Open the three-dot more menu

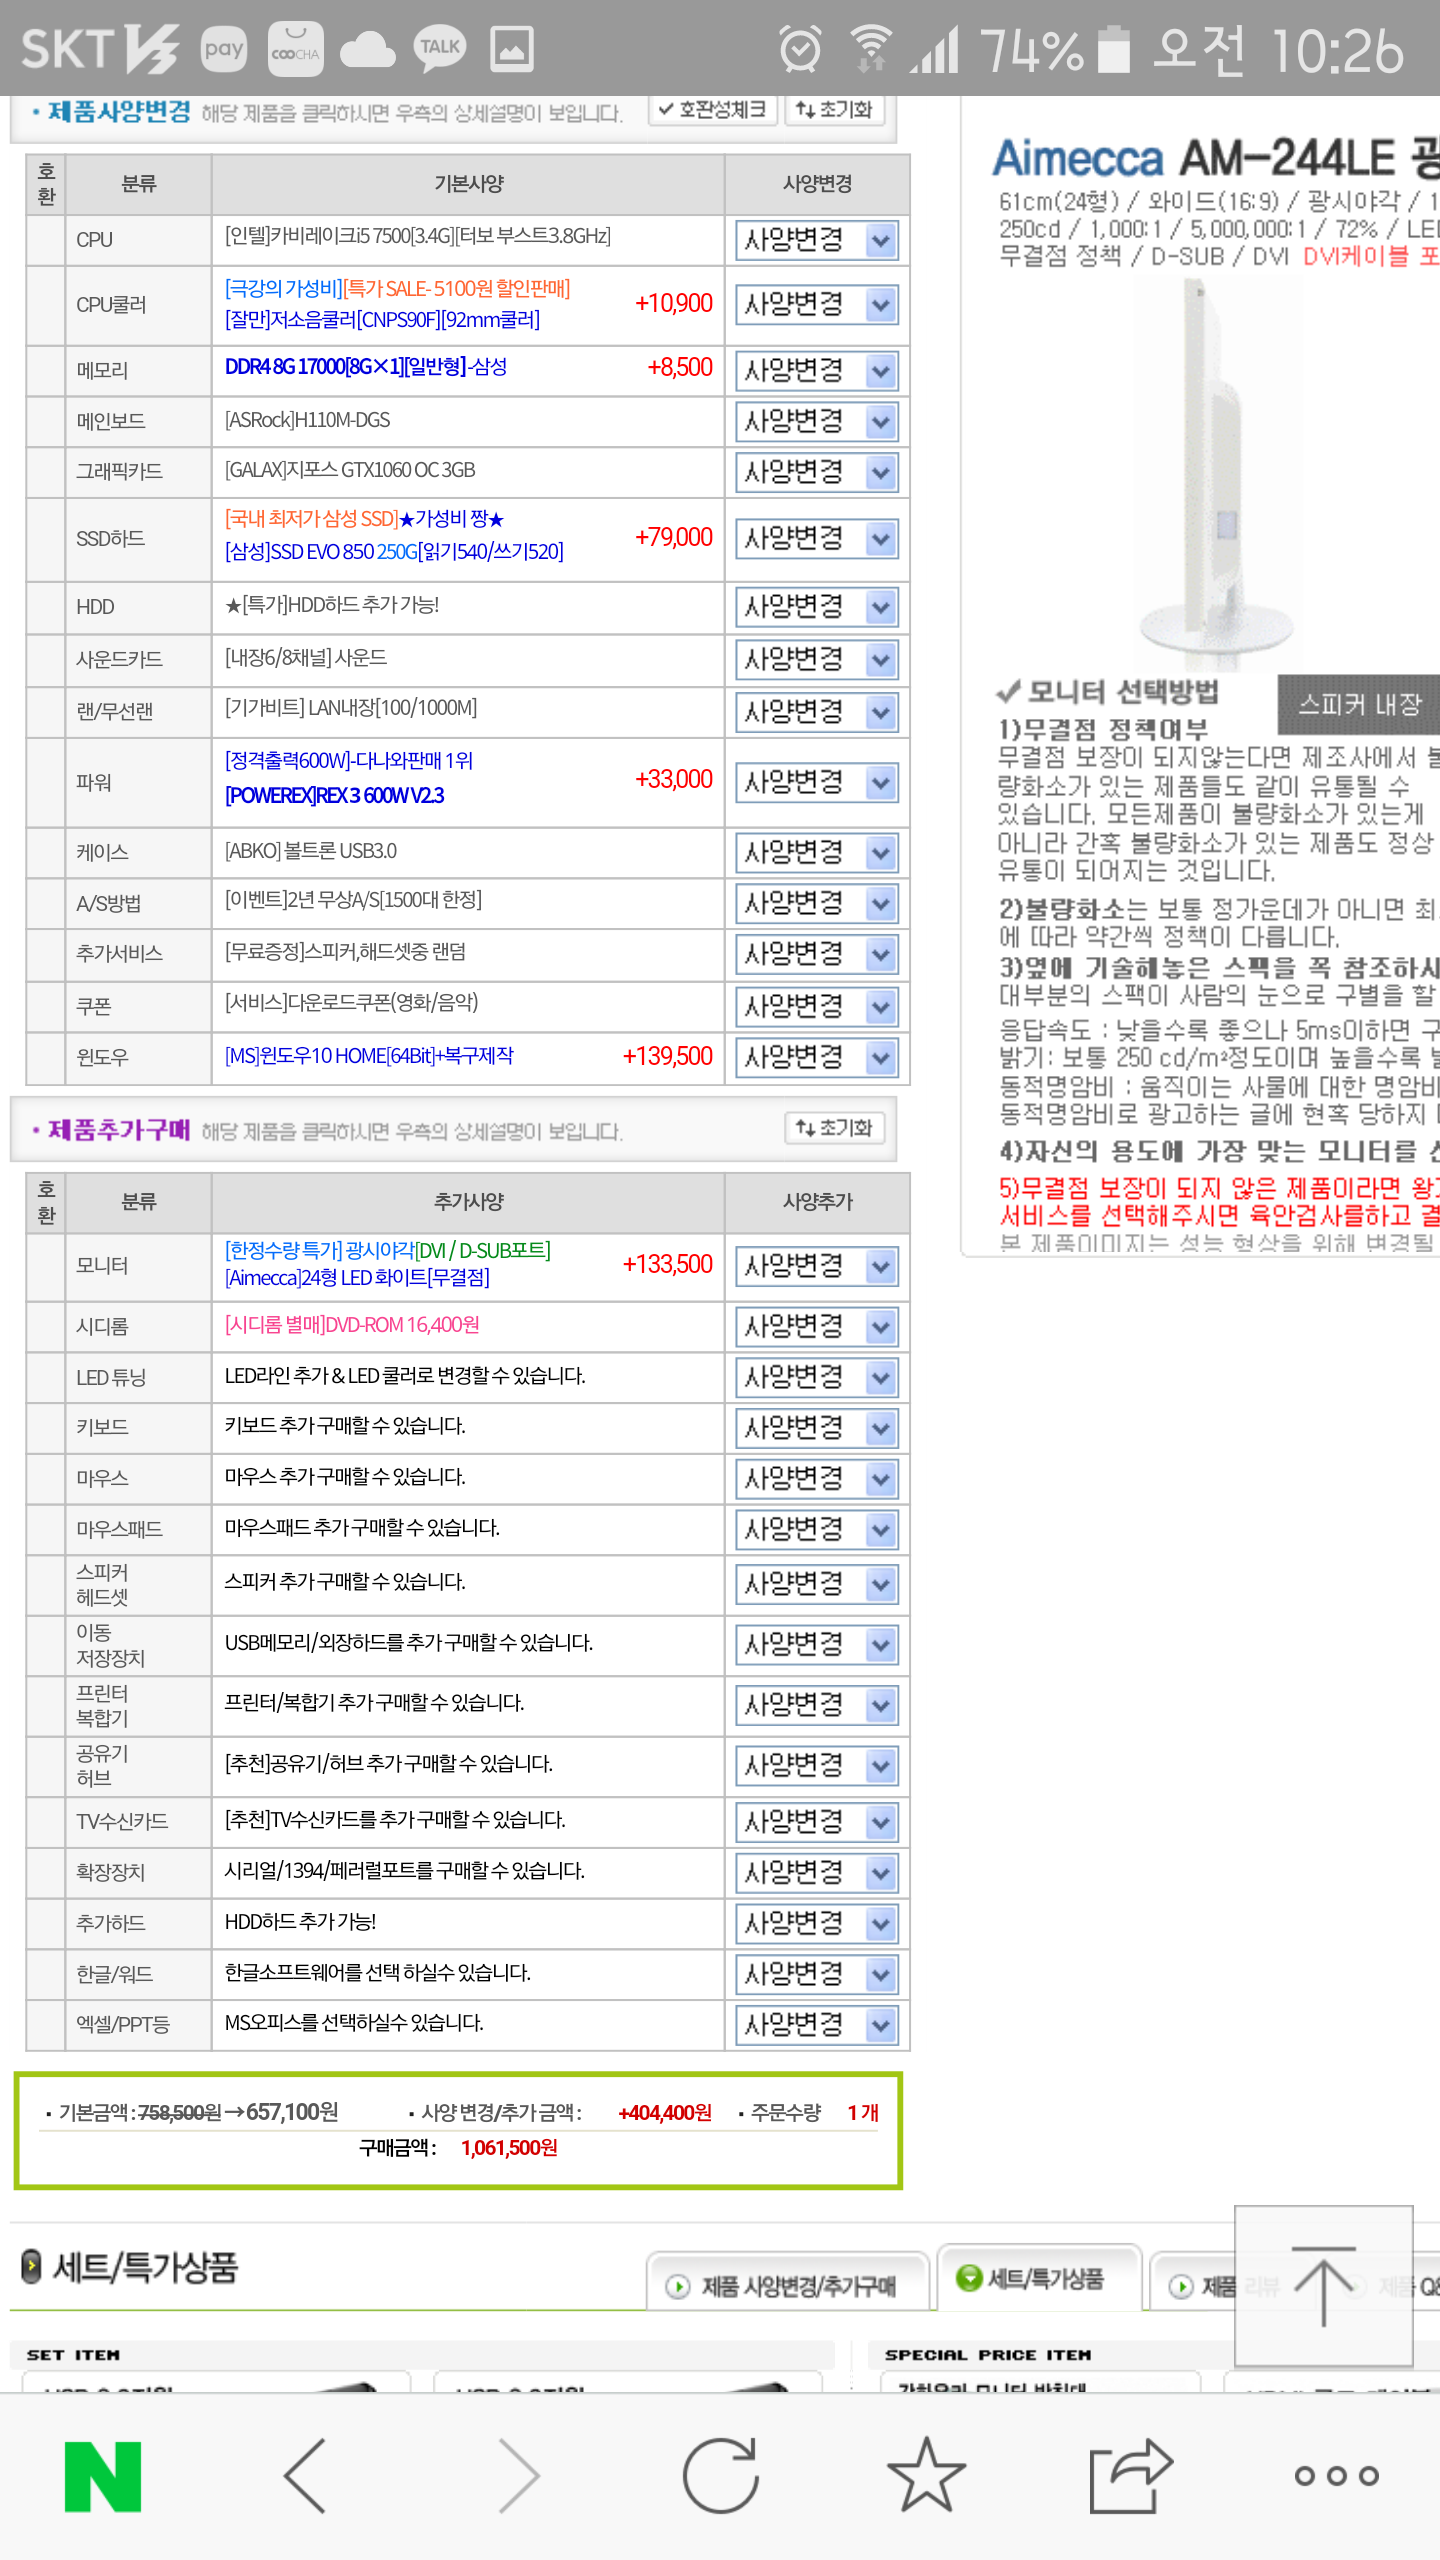coord(1337,2476)
